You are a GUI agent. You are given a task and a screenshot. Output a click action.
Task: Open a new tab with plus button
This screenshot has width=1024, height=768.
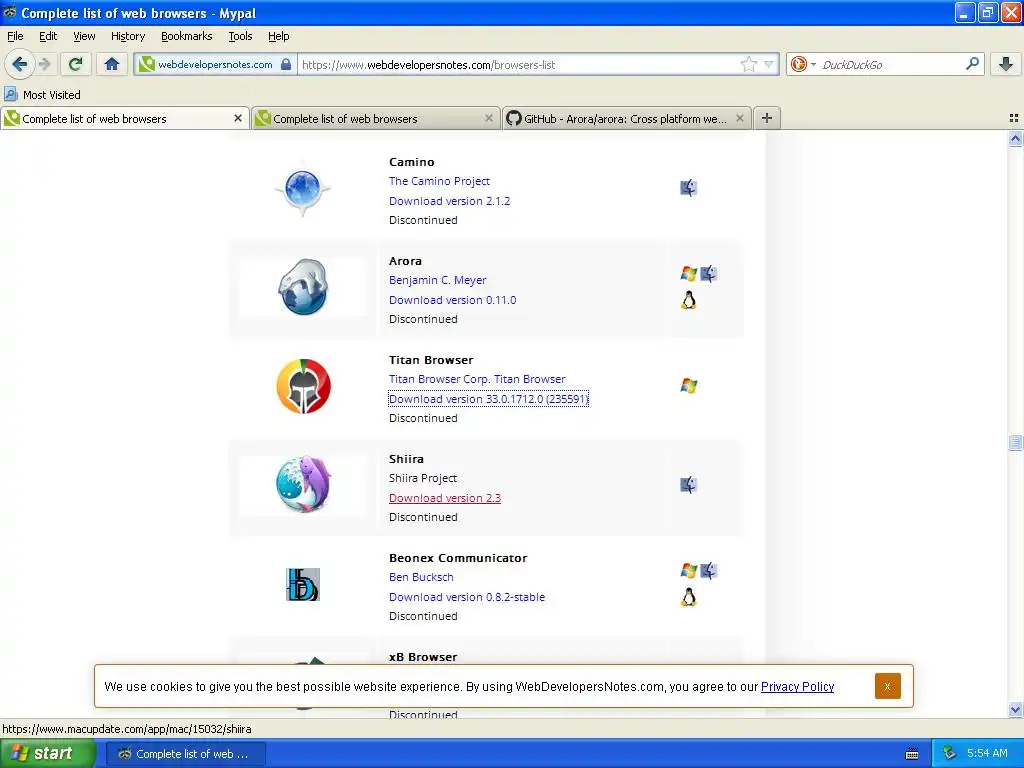(767, 118)
